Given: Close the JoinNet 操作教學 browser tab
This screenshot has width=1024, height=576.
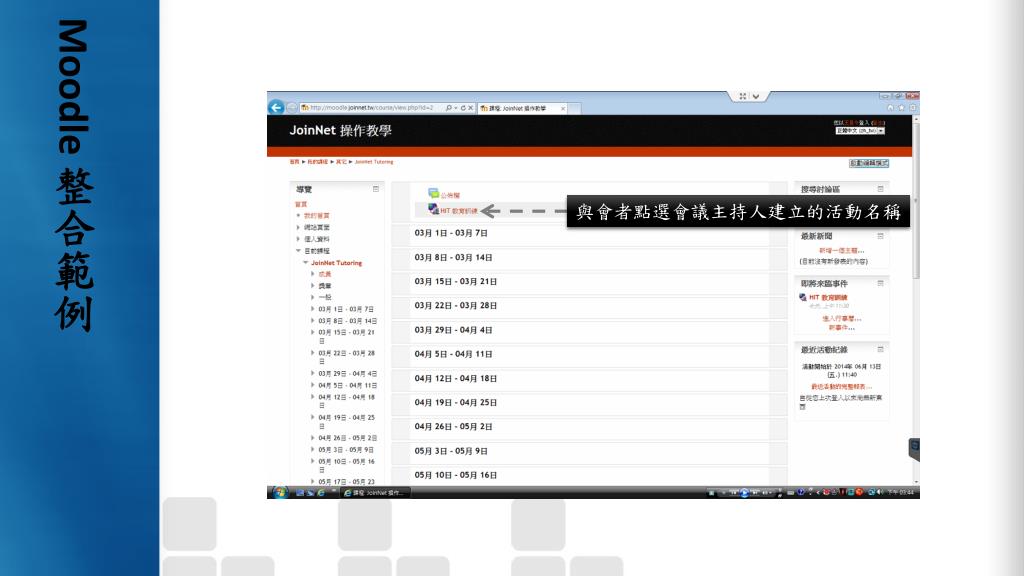Looking at the screenshot, I should (x=563, y=108).
